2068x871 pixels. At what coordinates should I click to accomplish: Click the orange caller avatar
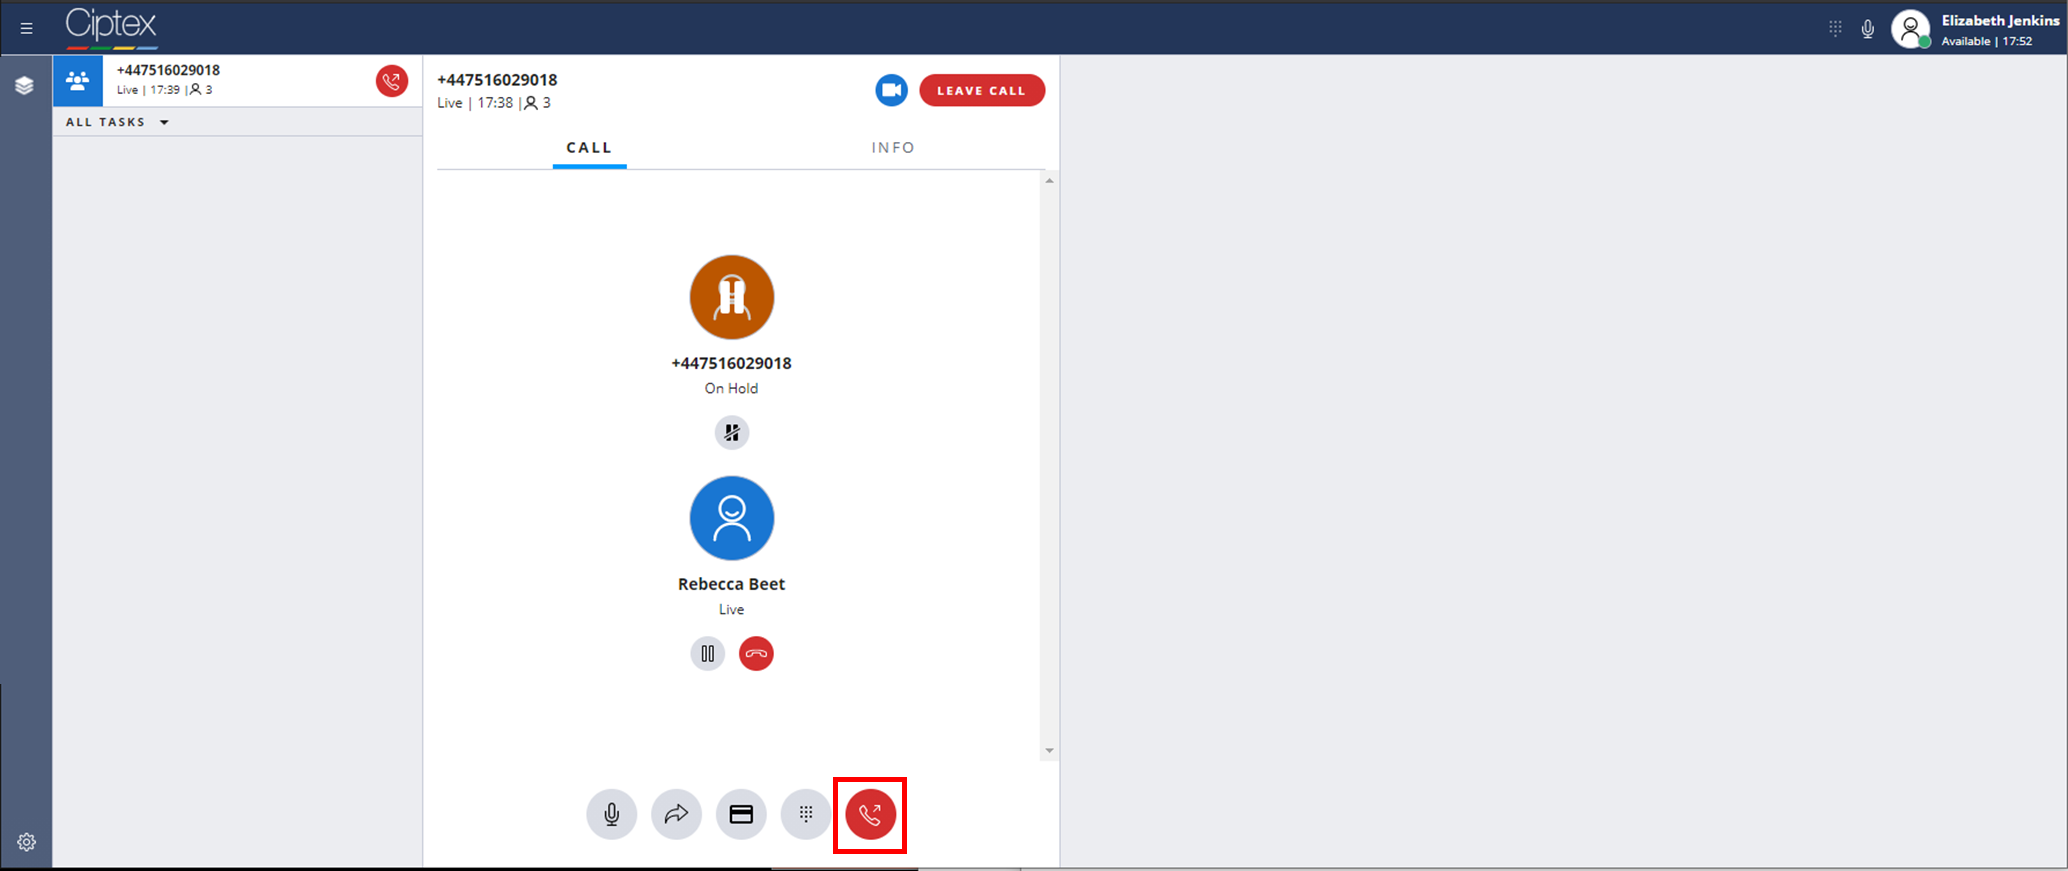tap(732, 297)
